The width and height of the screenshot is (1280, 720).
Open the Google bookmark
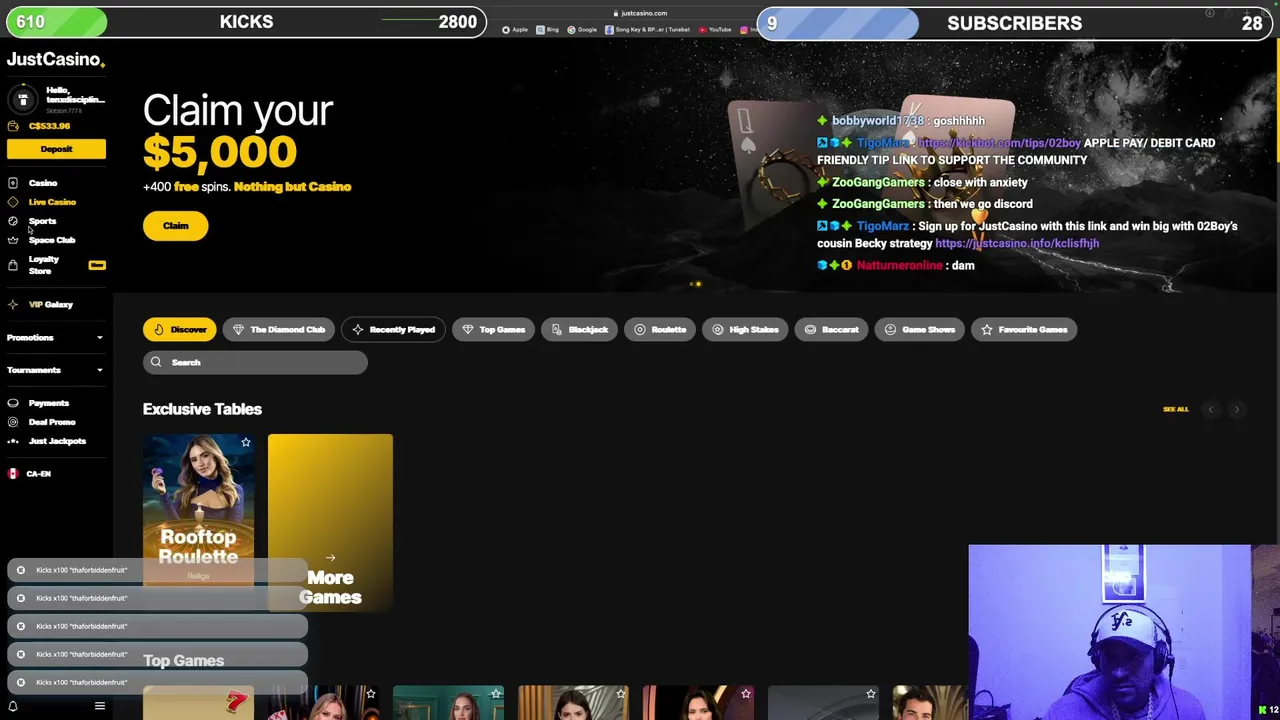point(582,30)
